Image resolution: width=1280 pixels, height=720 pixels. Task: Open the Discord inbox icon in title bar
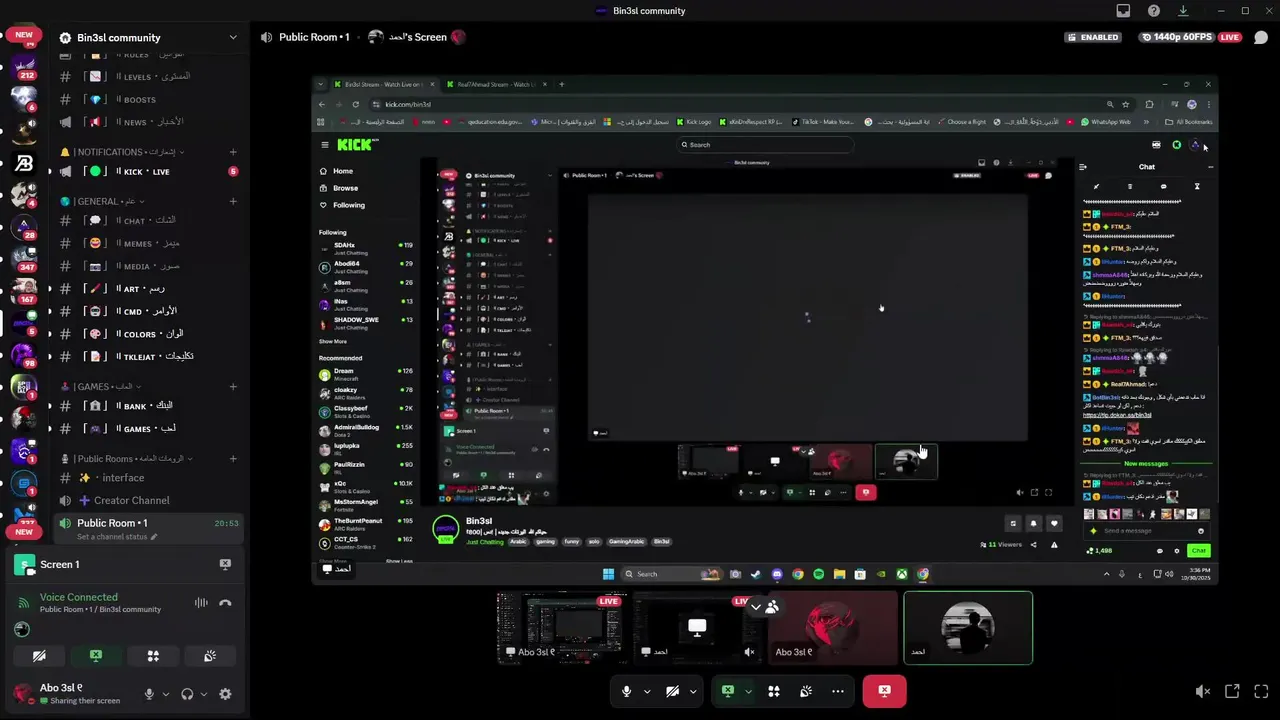tap(1123, 11)
